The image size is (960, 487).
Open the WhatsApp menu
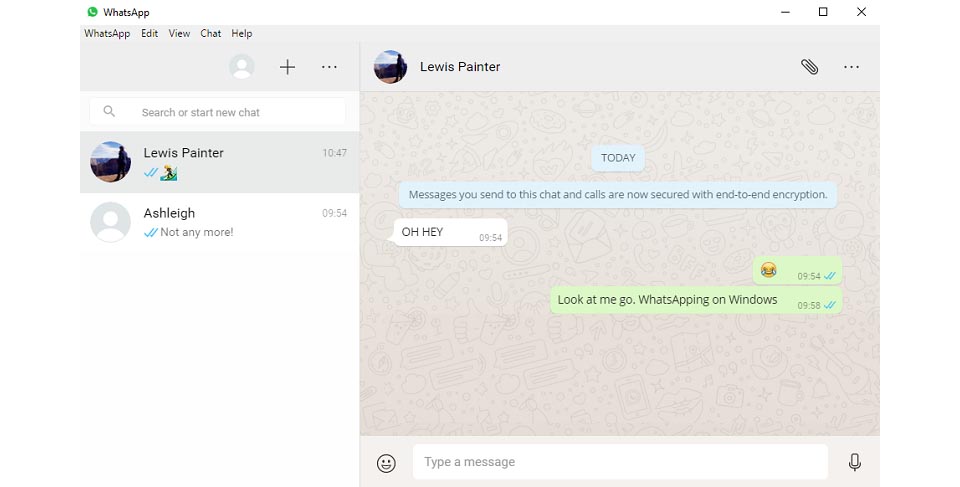pyautogui.click(x=107, y=34)
